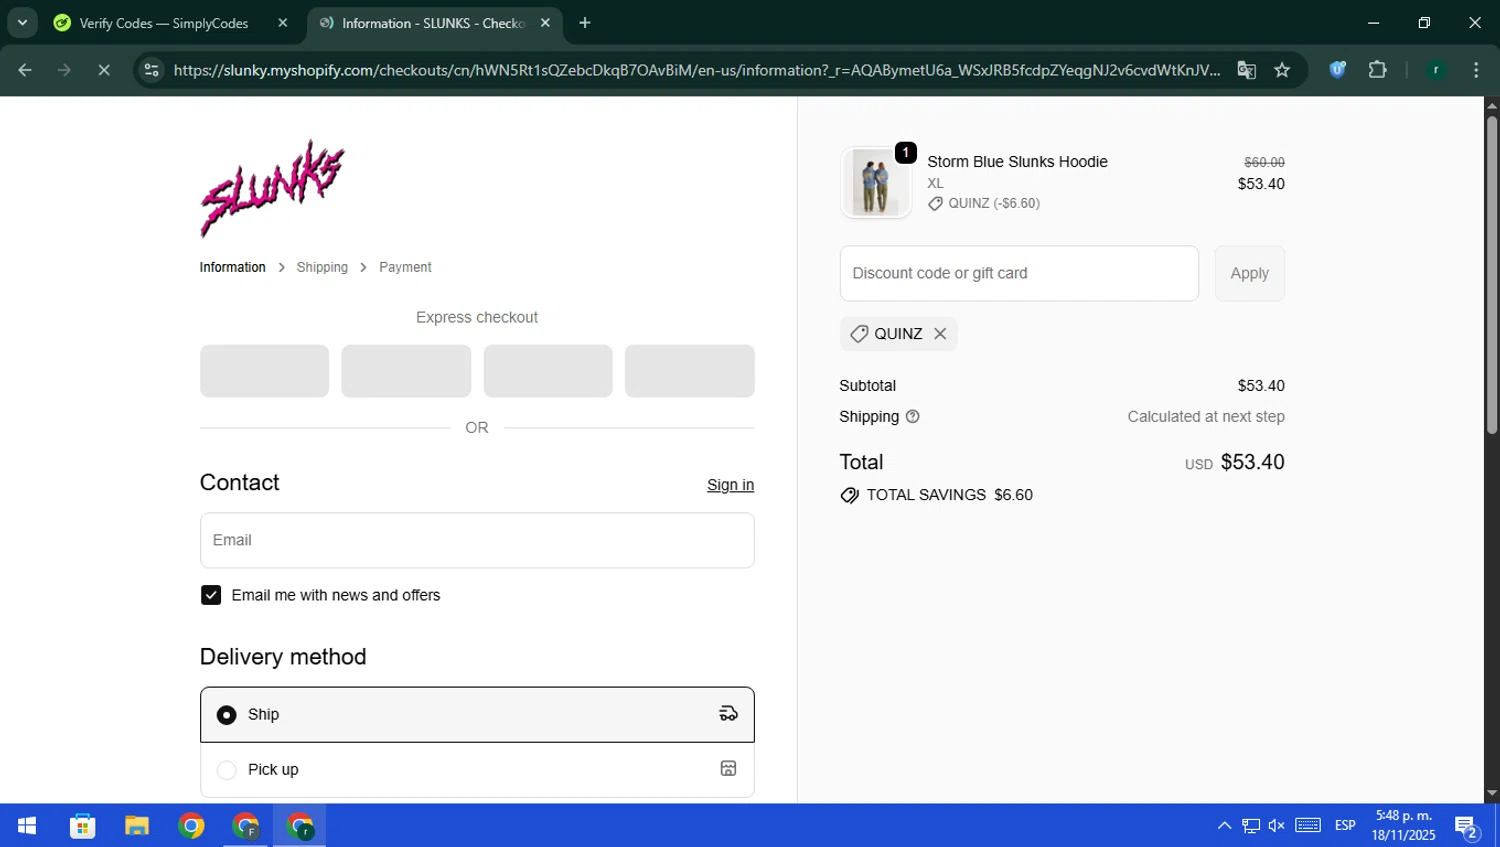The image size is (1500, 847).
Task: Click the discount tag icon beside QUINZ (-$6.60)
Action: click(x=935, y=204)
